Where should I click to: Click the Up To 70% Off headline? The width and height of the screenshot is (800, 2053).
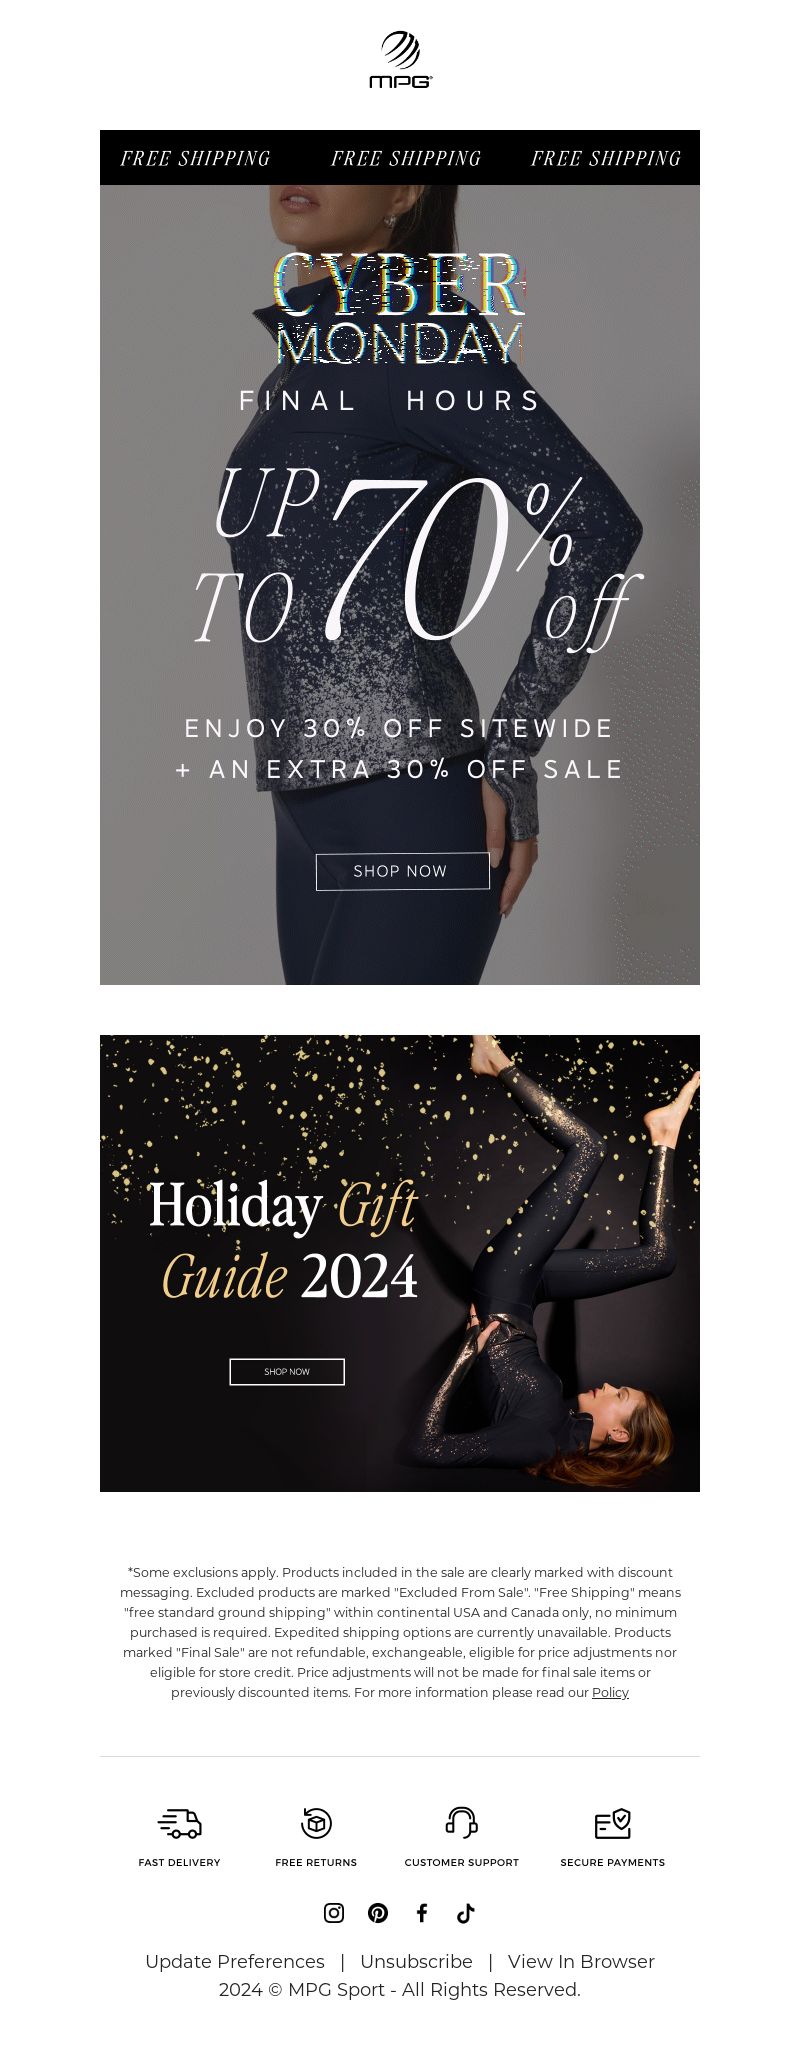[415, 560]
